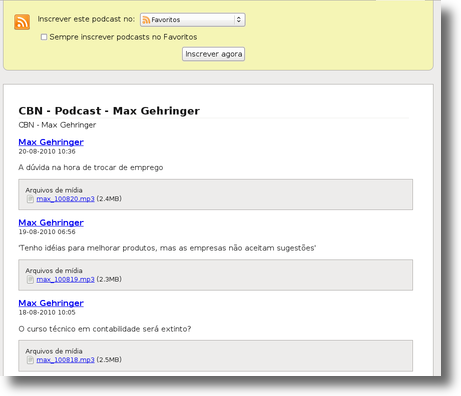Click the dropdown arrows next to Favoritos
Image resolution: width=461 pixels, height=396 pixels.
(239, 20)
